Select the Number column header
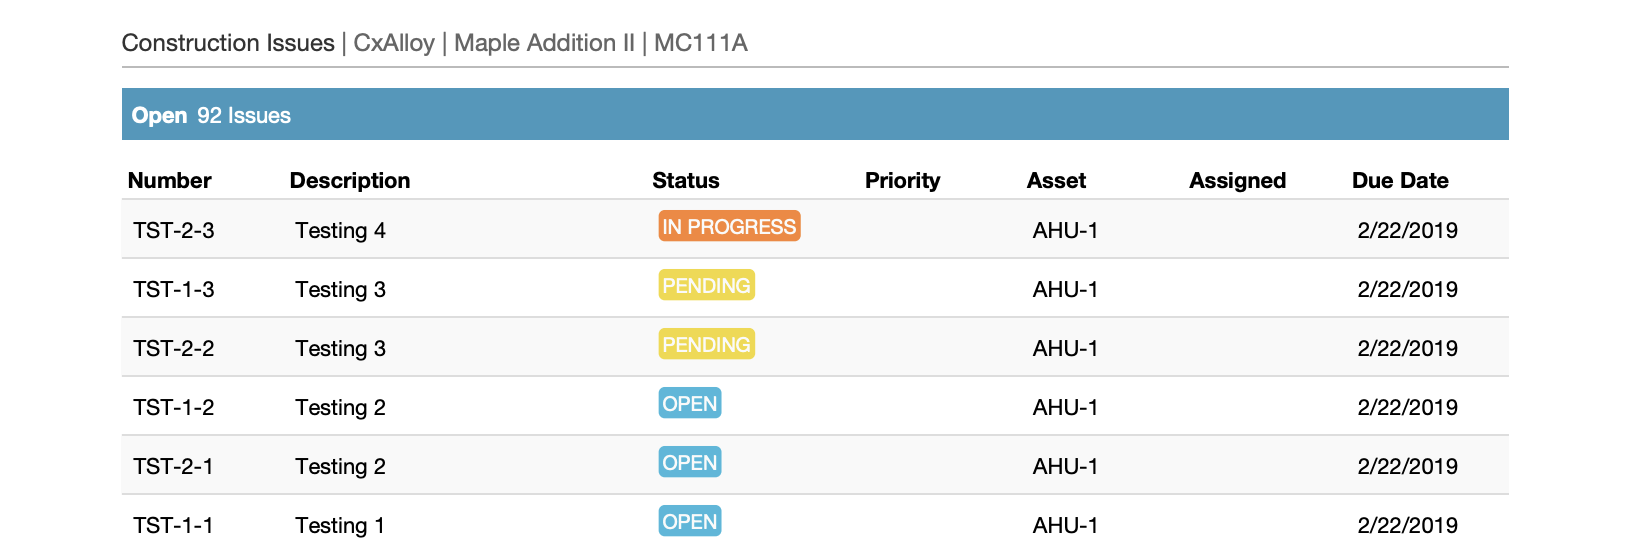 pyautogui.click(x=170, y=181)
